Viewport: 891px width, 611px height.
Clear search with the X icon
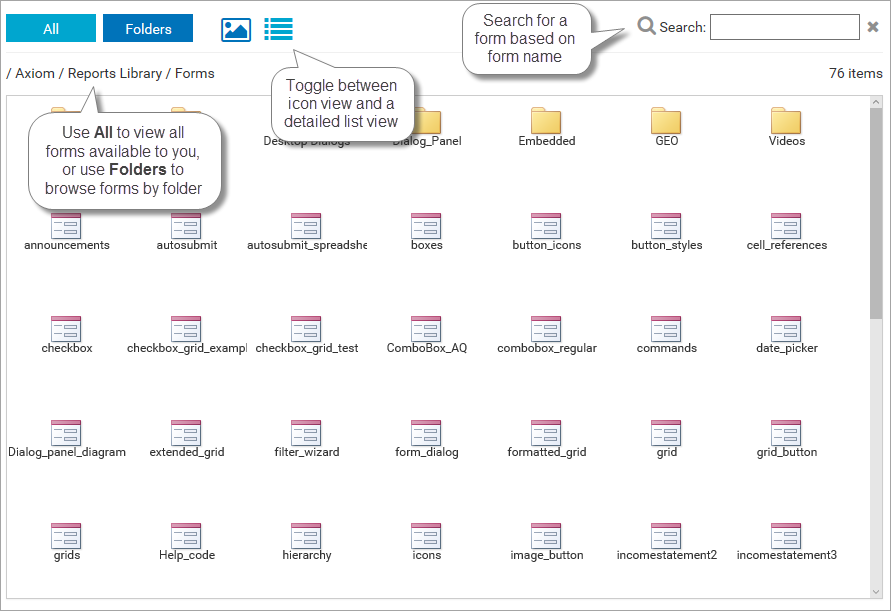pyautogui.click(x=873, y=28)
